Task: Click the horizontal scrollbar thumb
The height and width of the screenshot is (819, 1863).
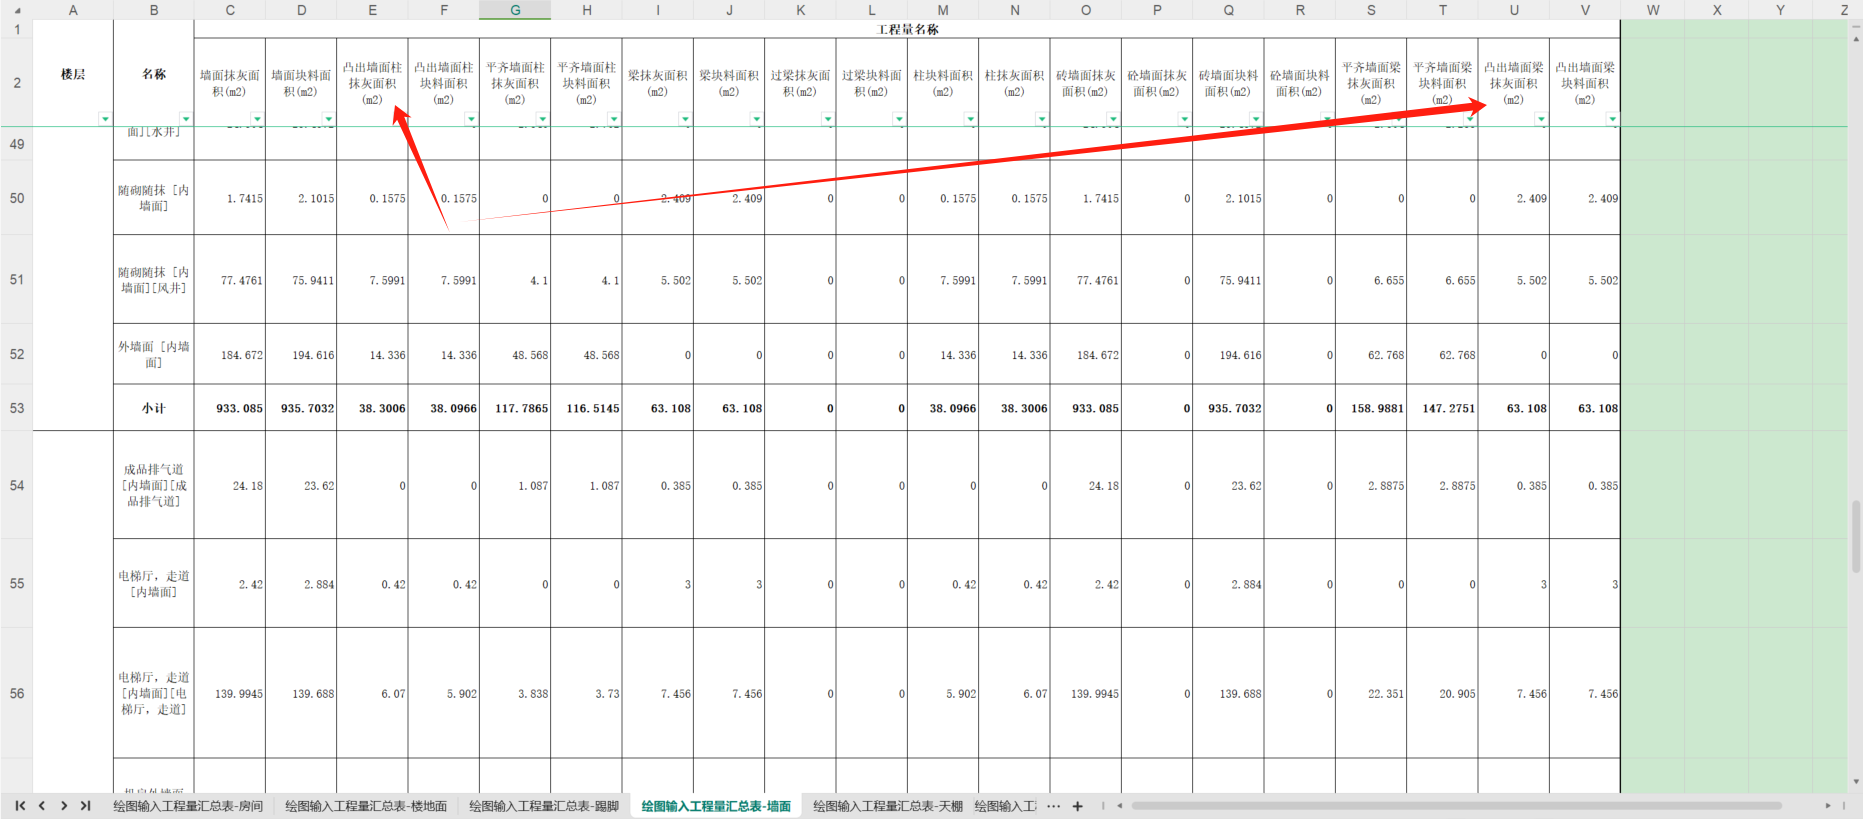Action: pyautogui.click(x=1456, y=806)
